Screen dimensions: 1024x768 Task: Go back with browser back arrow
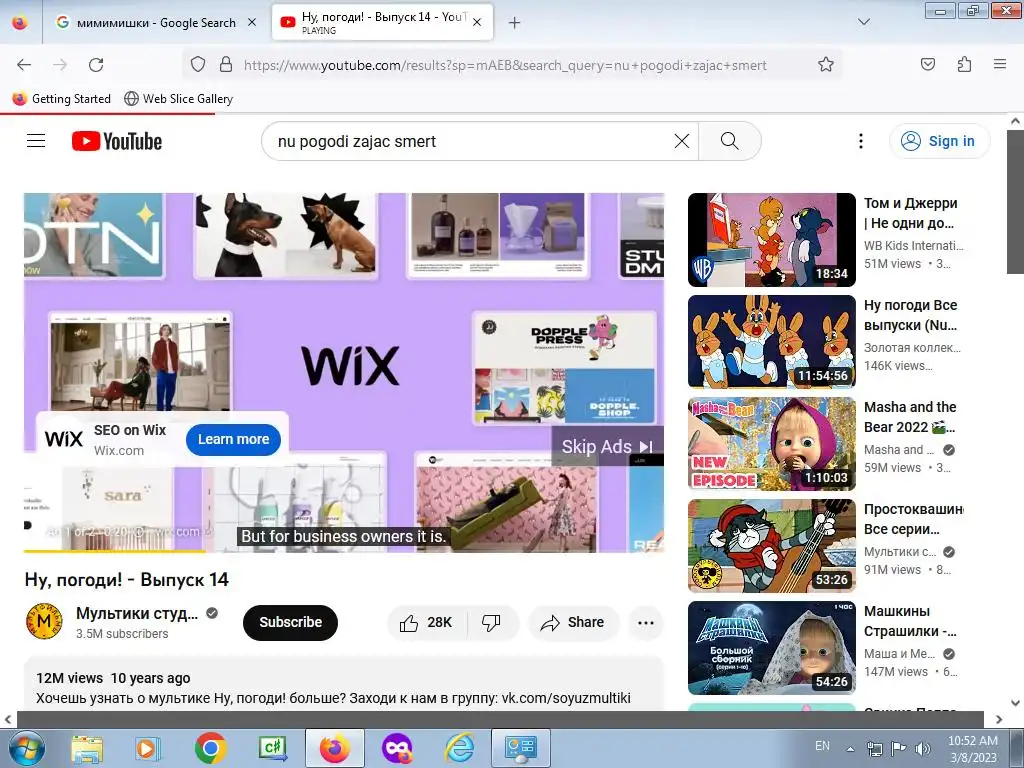coord(24,65)
